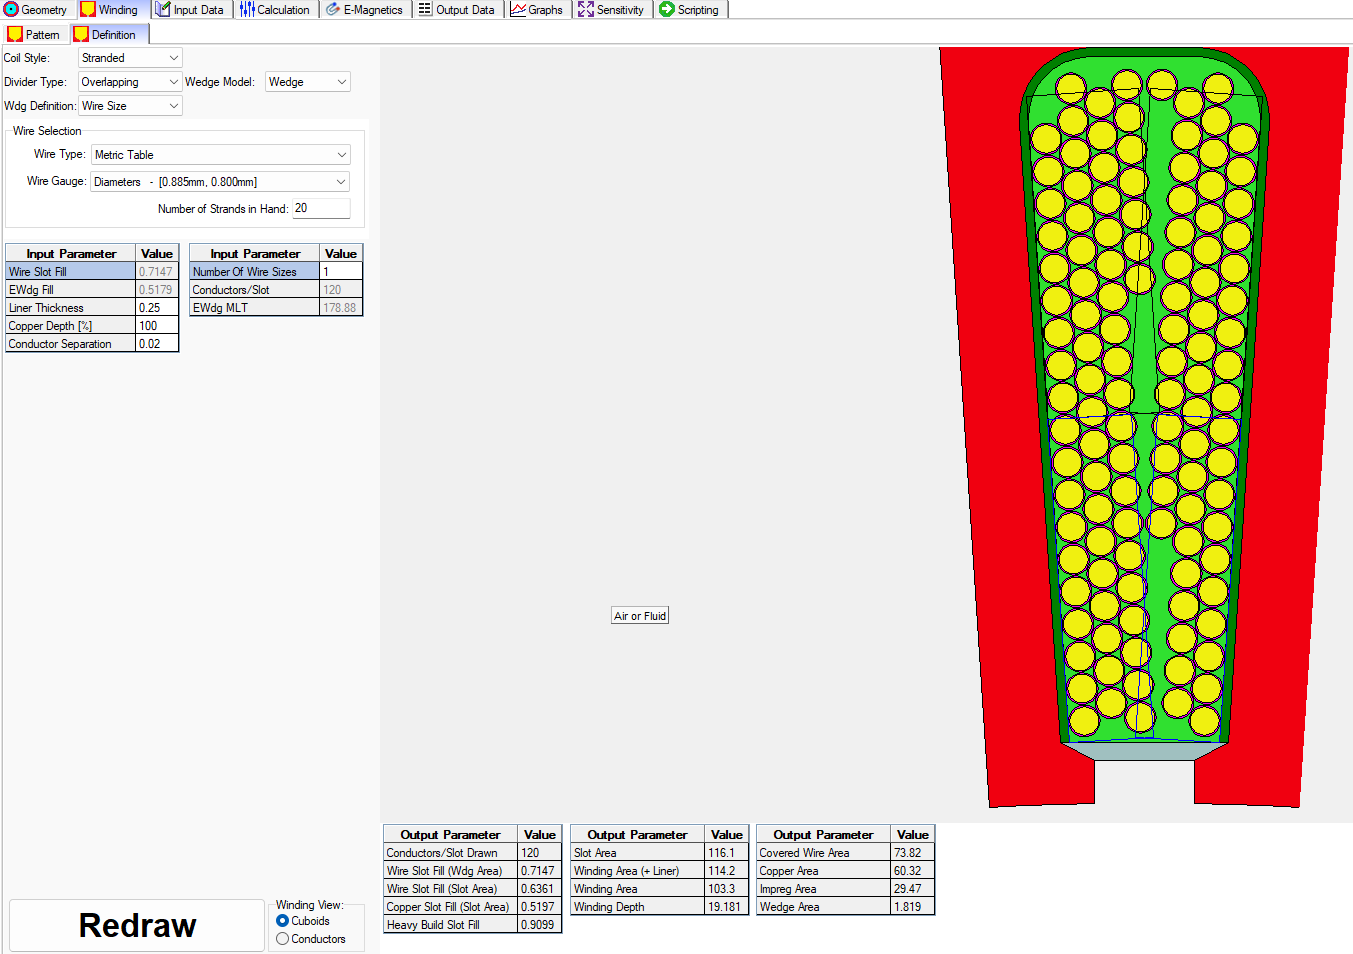This screenshot has height=954, width=1353.
Task: Click the Covered Wire Area output row
Action: click(x=845, y=853)
